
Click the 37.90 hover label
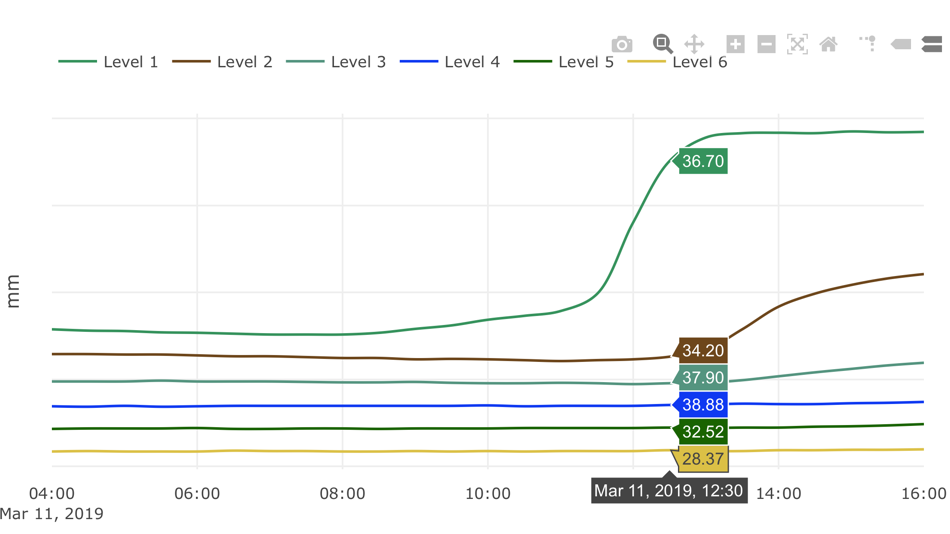click(x=703, y=378)
